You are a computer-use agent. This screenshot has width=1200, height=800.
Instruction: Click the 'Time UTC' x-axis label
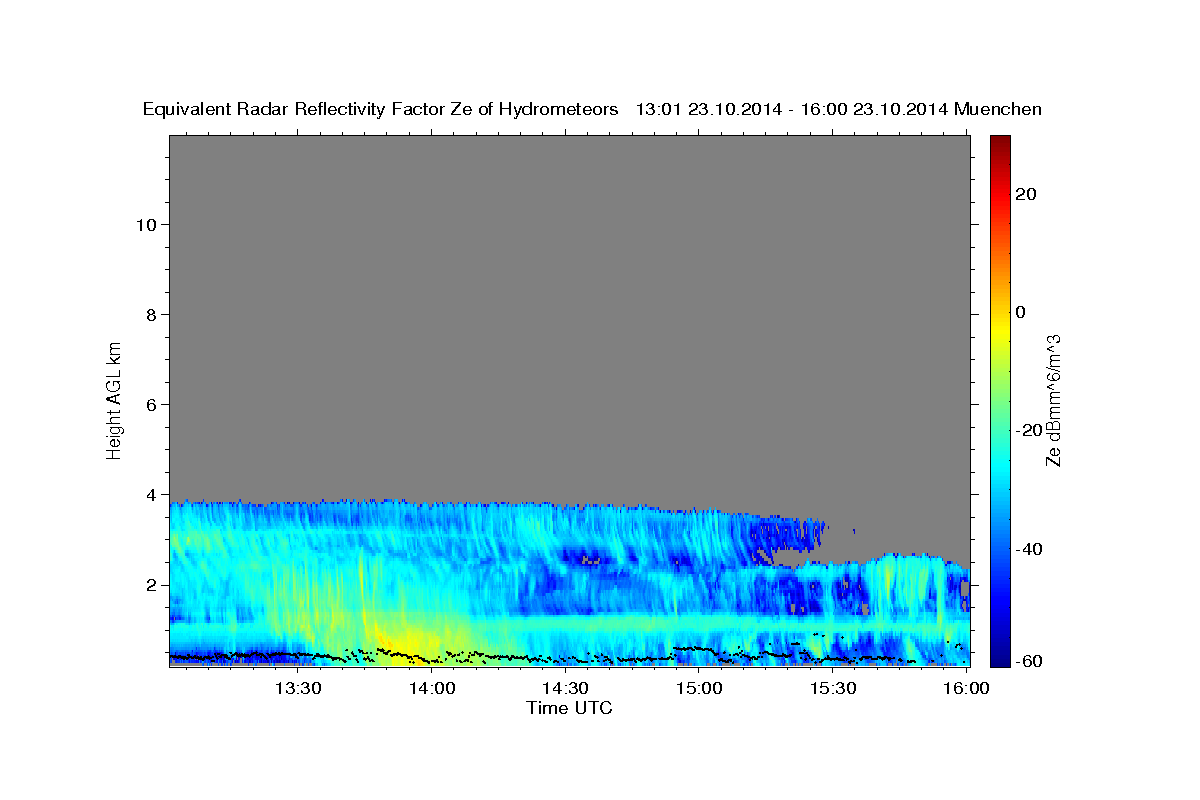[x=569, y=708]
